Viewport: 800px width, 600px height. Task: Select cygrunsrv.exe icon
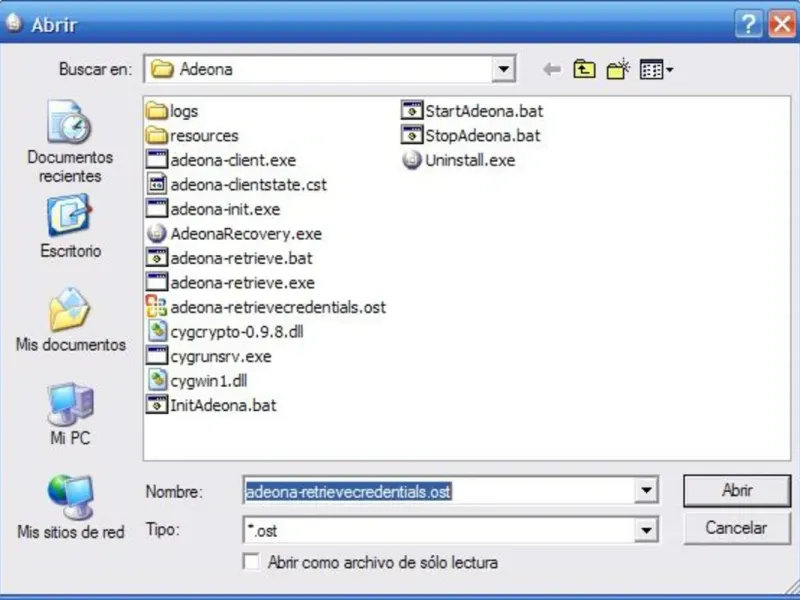click(x=157, y=356)
